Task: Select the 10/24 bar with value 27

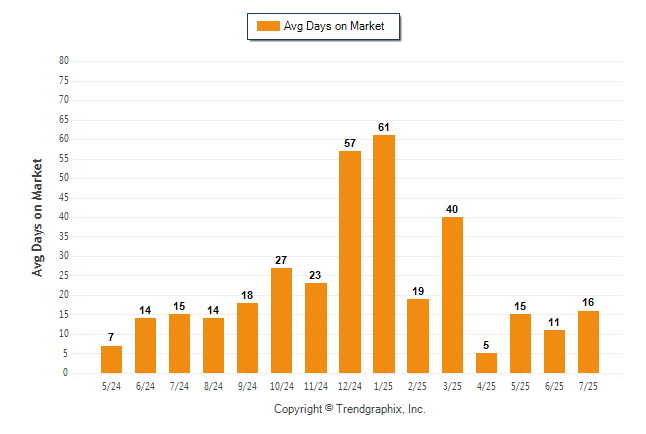Action: tap(281, 320)
